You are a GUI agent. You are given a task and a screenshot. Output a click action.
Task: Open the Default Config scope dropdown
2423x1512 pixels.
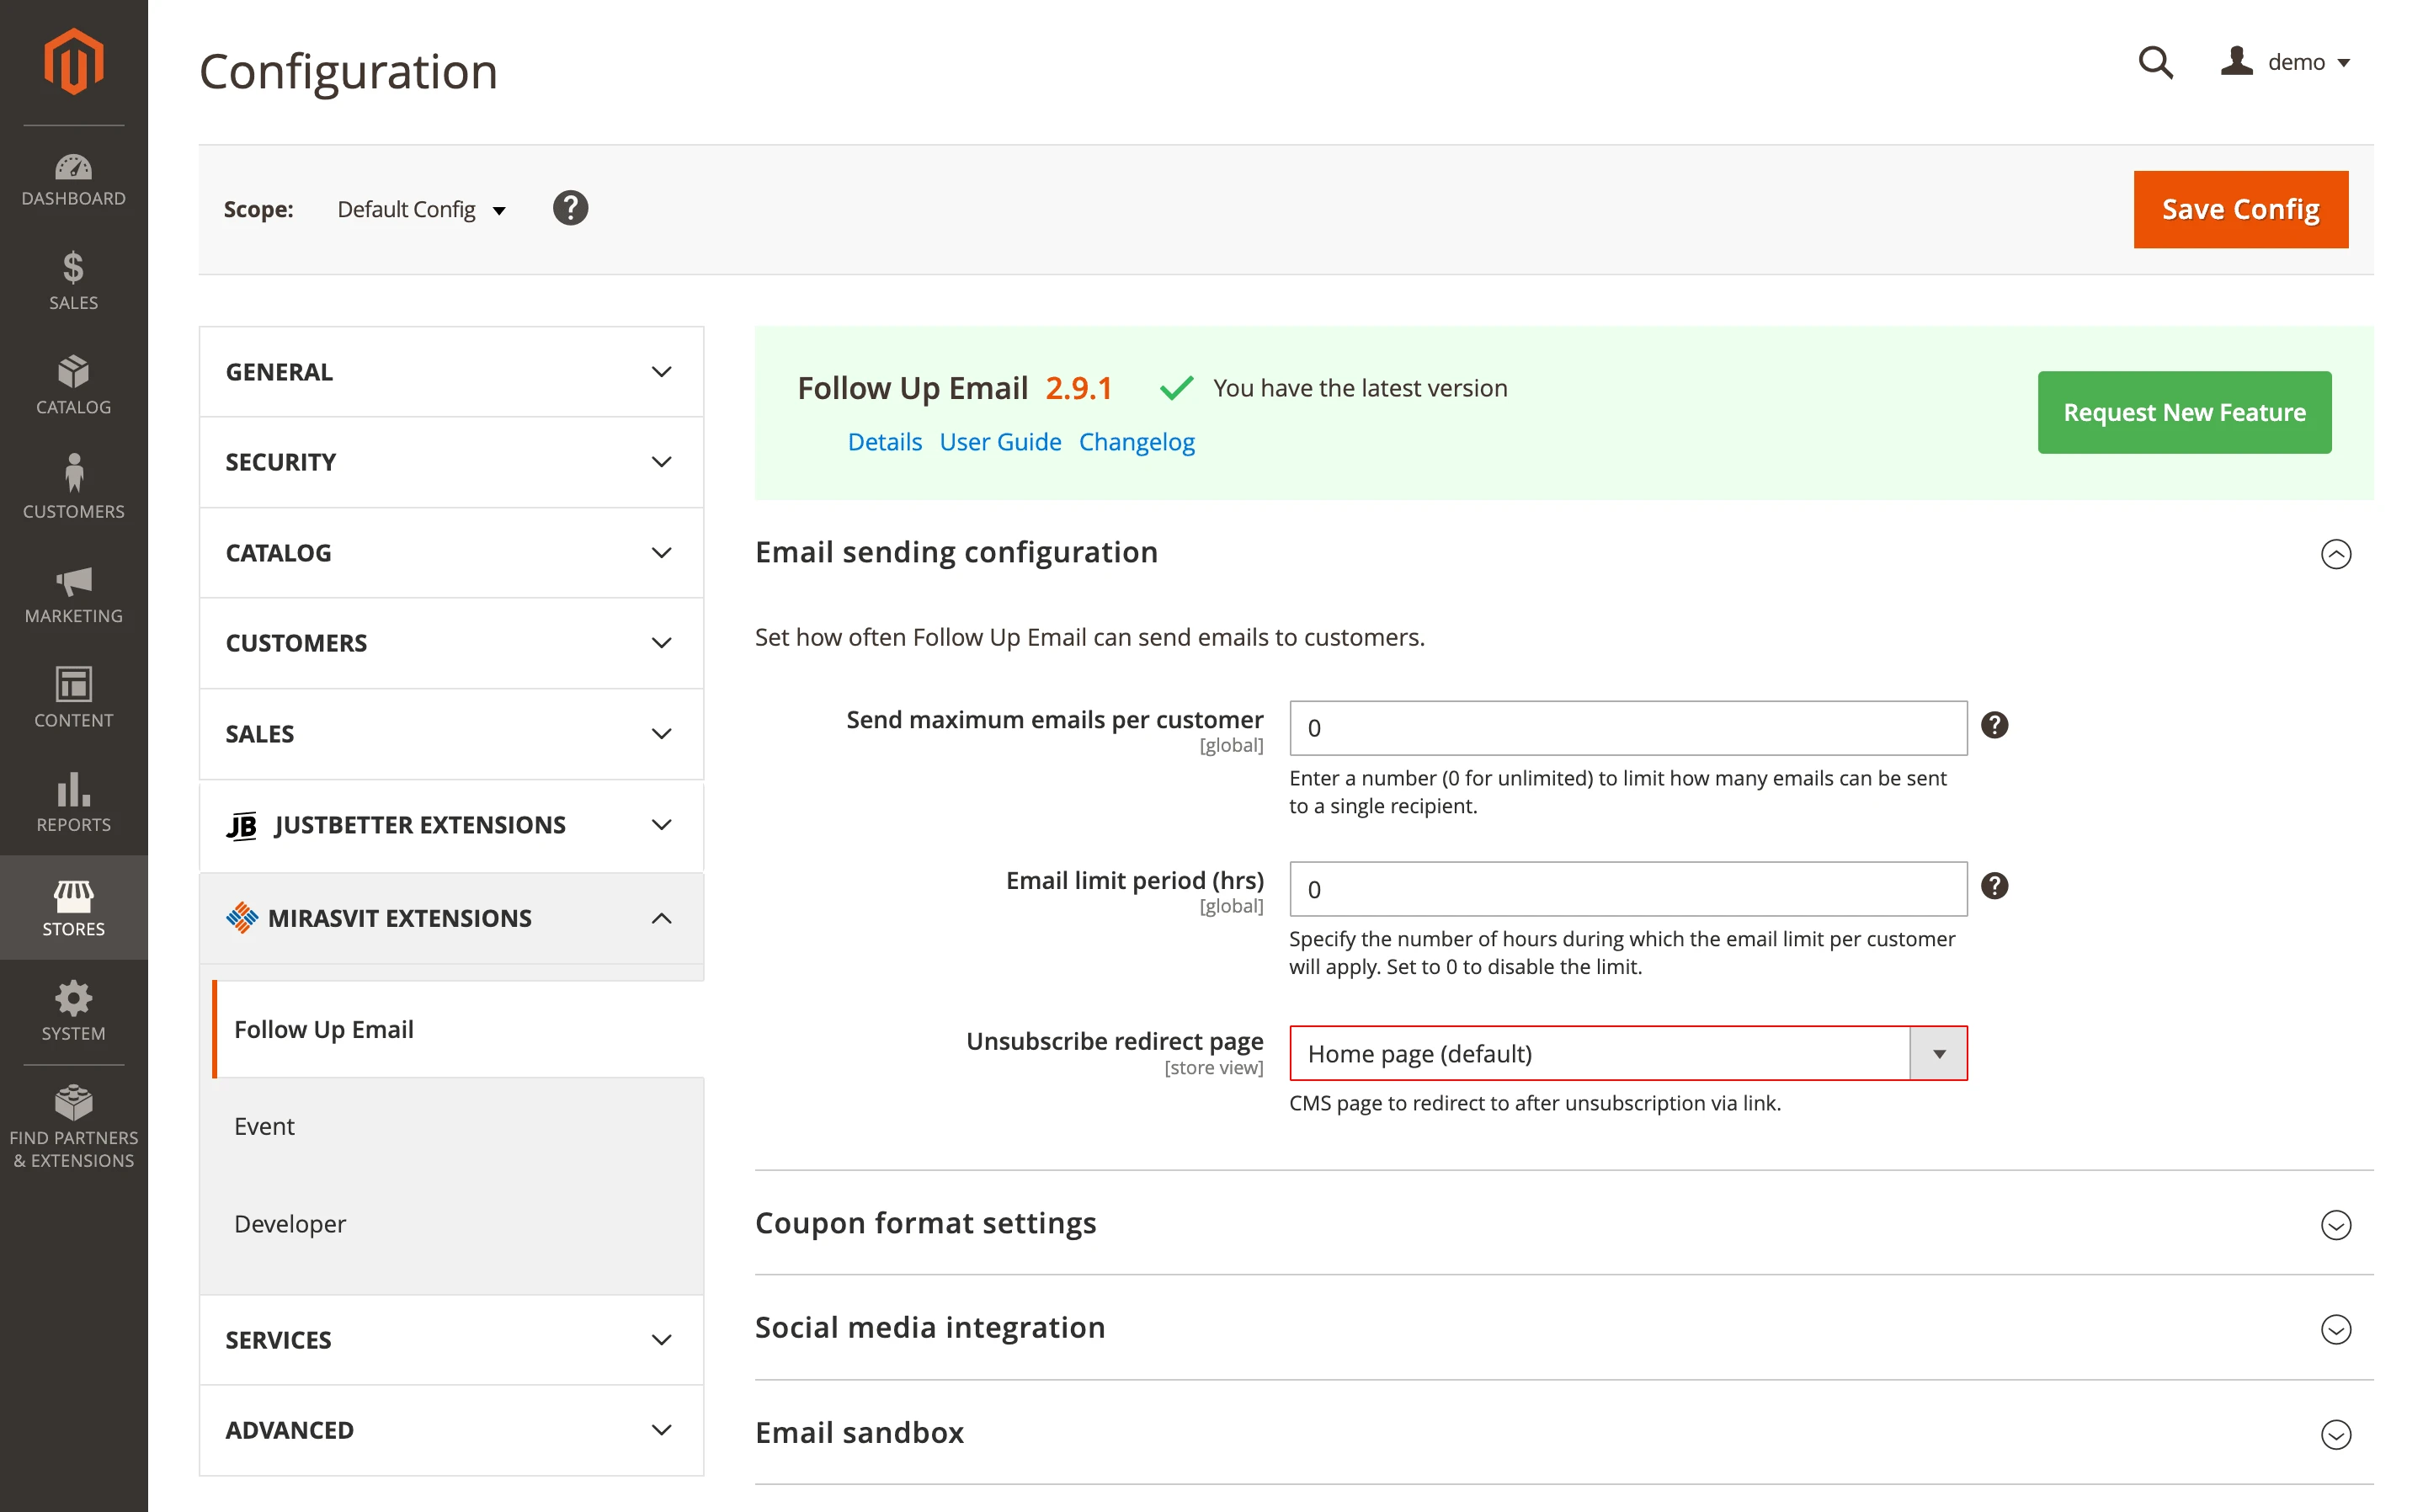(420, 209)
